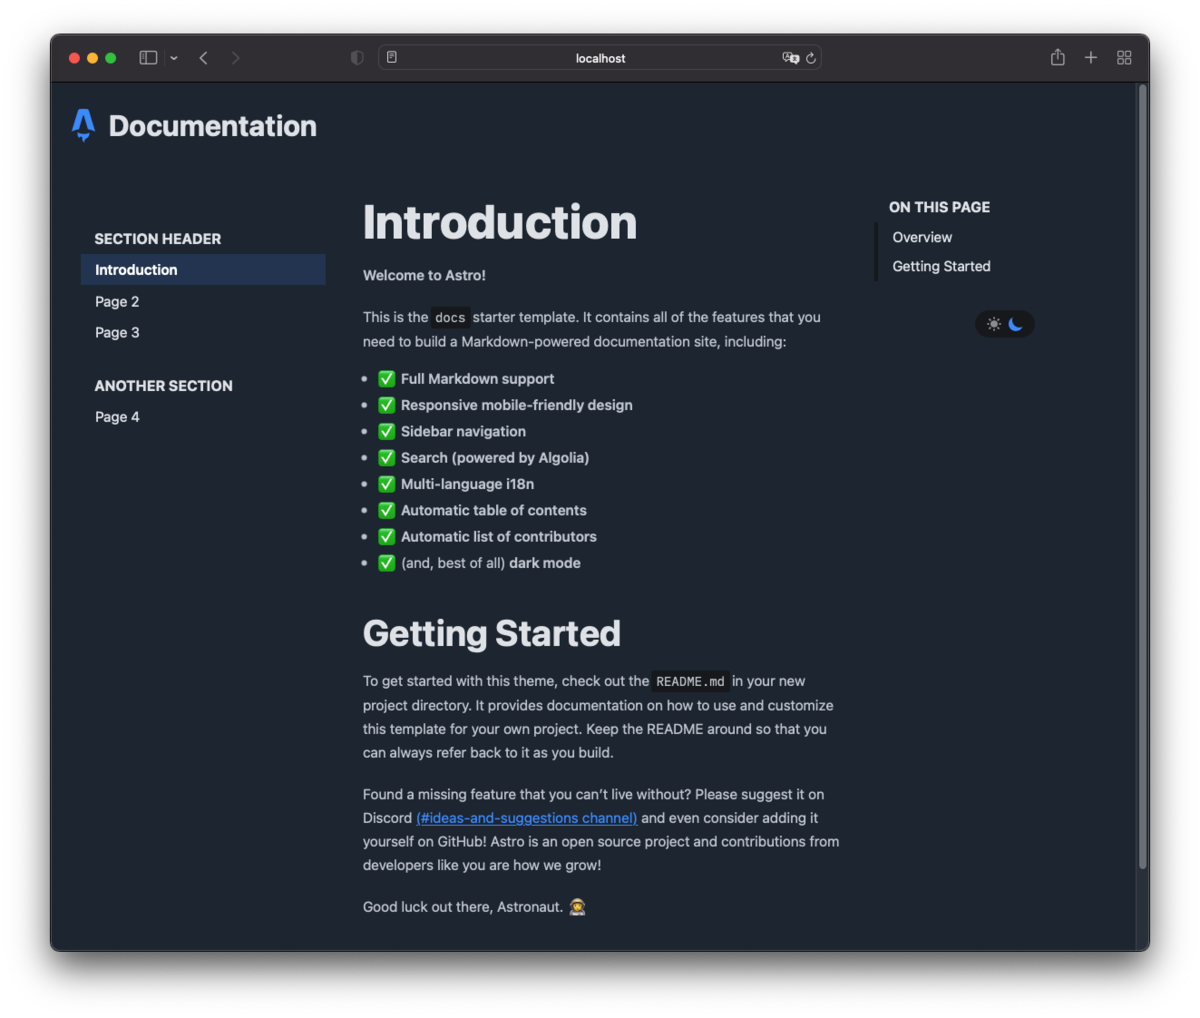Click the SECTION HEADER sidebar label
Screen dimensions: 1200x1018
click(x=158, y=239)
